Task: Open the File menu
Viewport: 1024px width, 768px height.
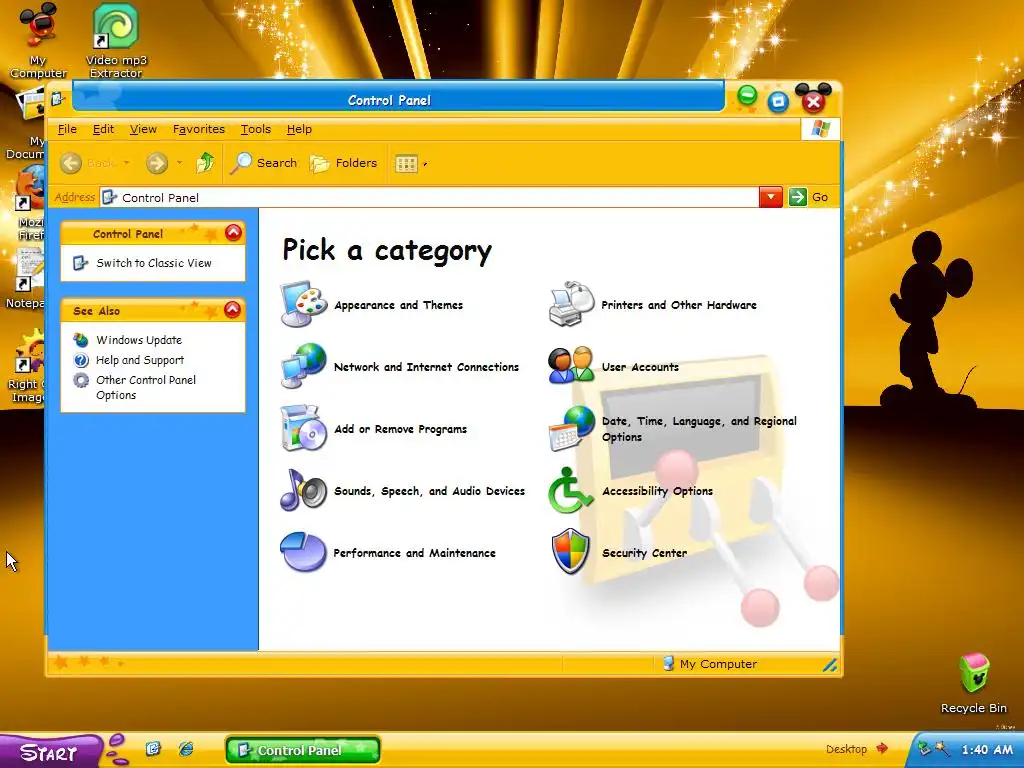Action: pyautogui.click(x=67, y=129)
